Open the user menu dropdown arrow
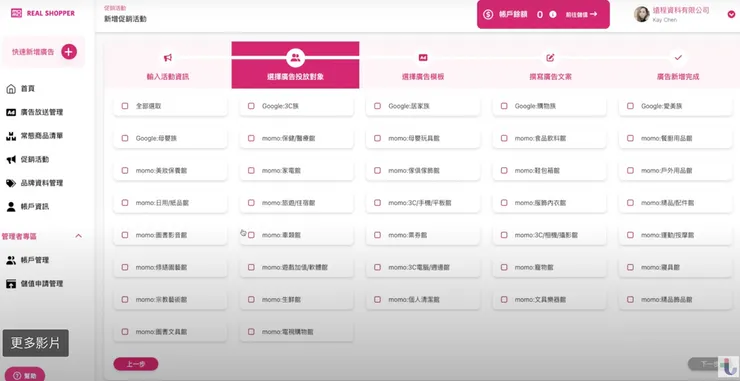This screenshot has height=381, width=740. tap(731, 14)
